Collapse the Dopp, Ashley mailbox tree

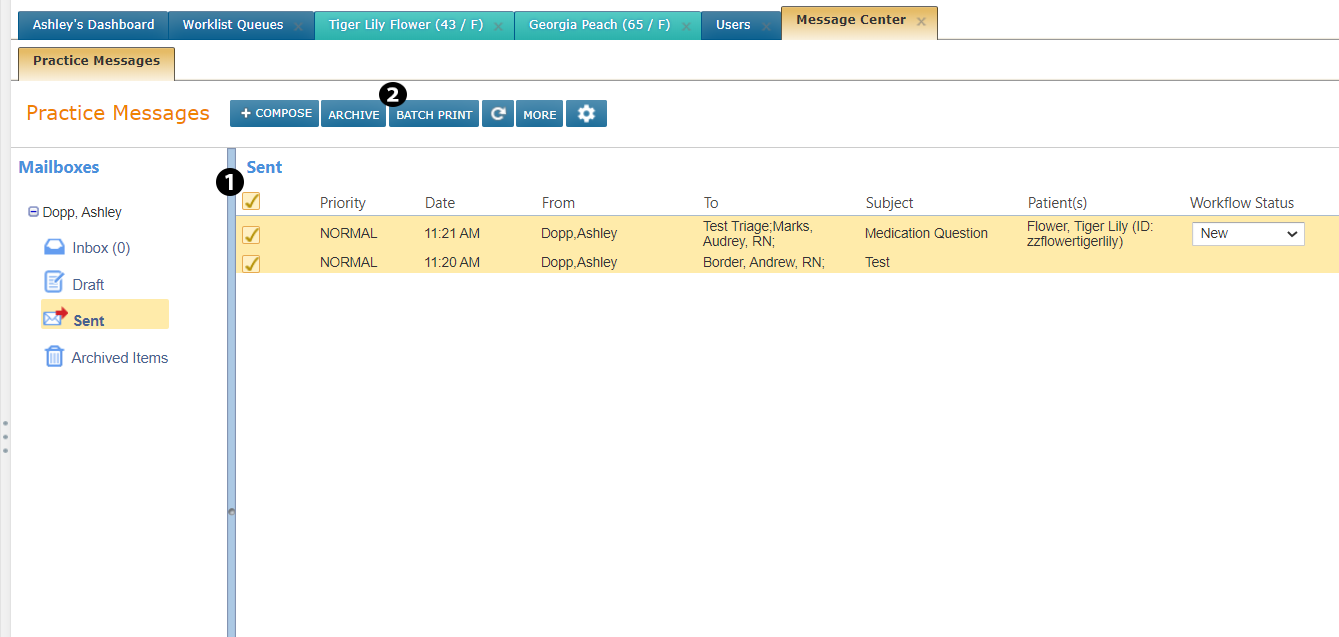(x=33, y=212)
